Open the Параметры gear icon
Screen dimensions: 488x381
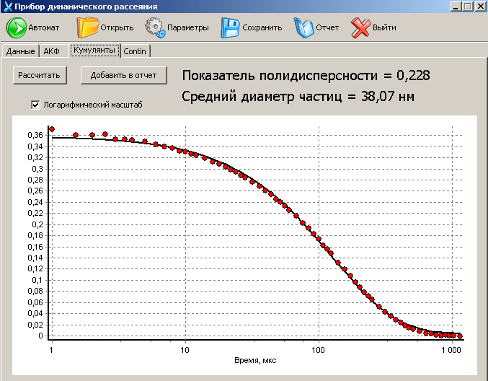click(155, 27)
